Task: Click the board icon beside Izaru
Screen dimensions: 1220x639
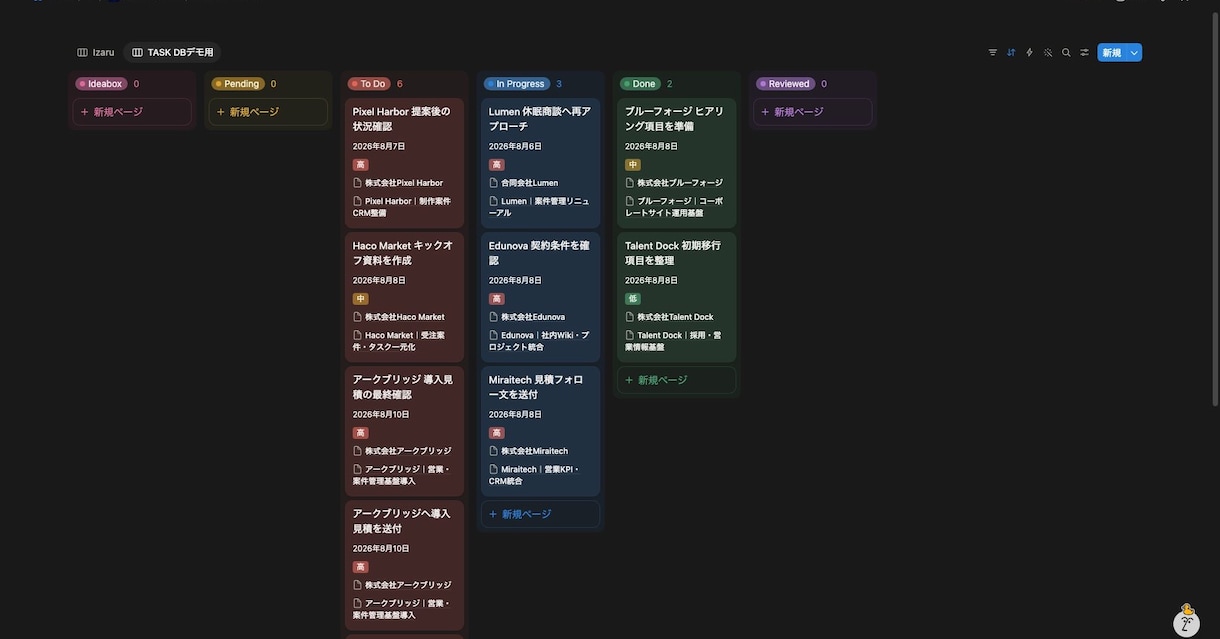Action: [82, 52]
